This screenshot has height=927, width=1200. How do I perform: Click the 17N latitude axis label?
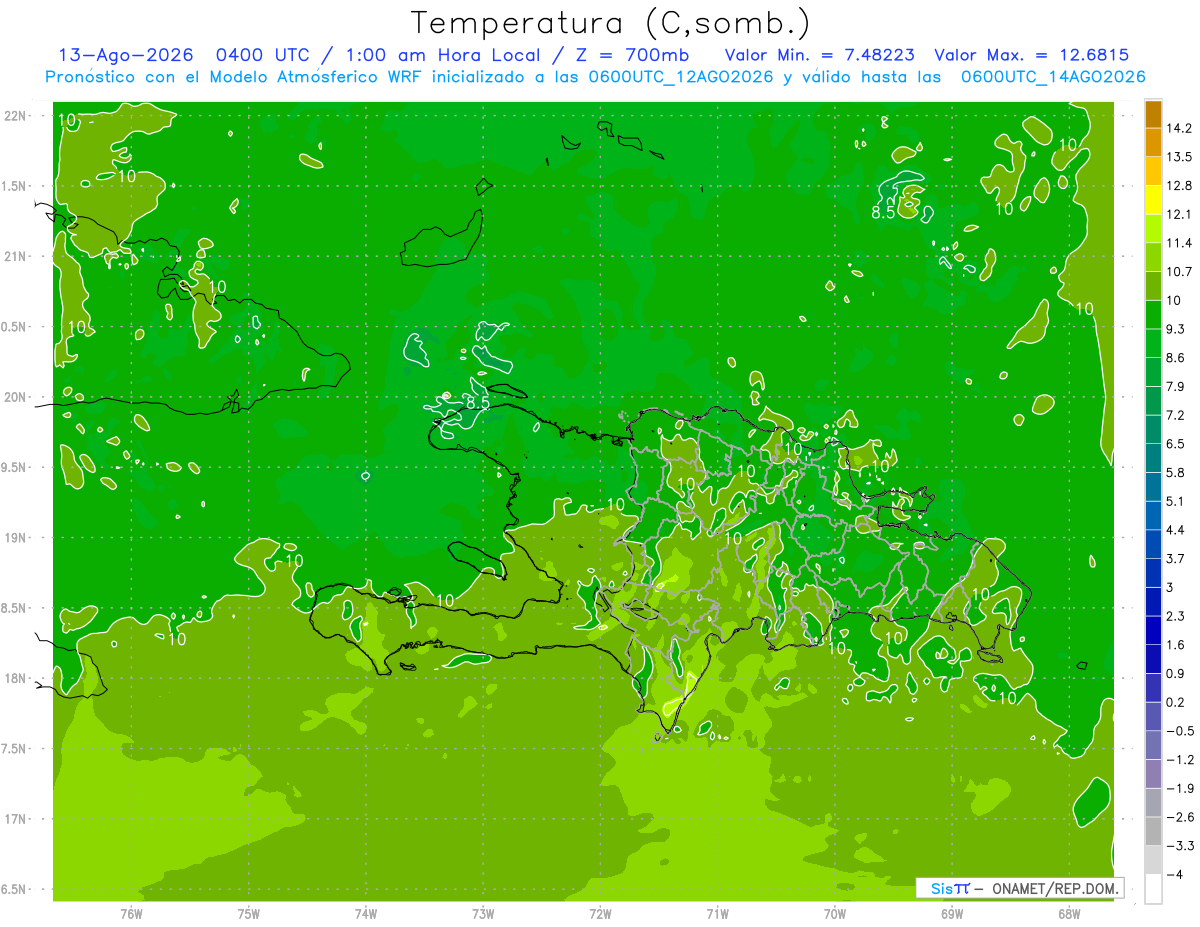(x=14, y=819)
